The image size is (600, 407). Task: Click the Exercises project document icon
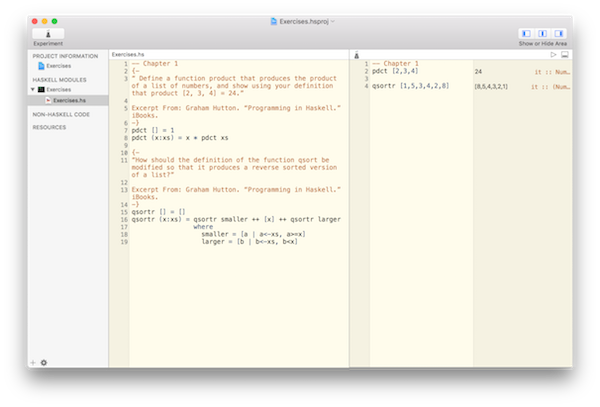click(41, 66)
